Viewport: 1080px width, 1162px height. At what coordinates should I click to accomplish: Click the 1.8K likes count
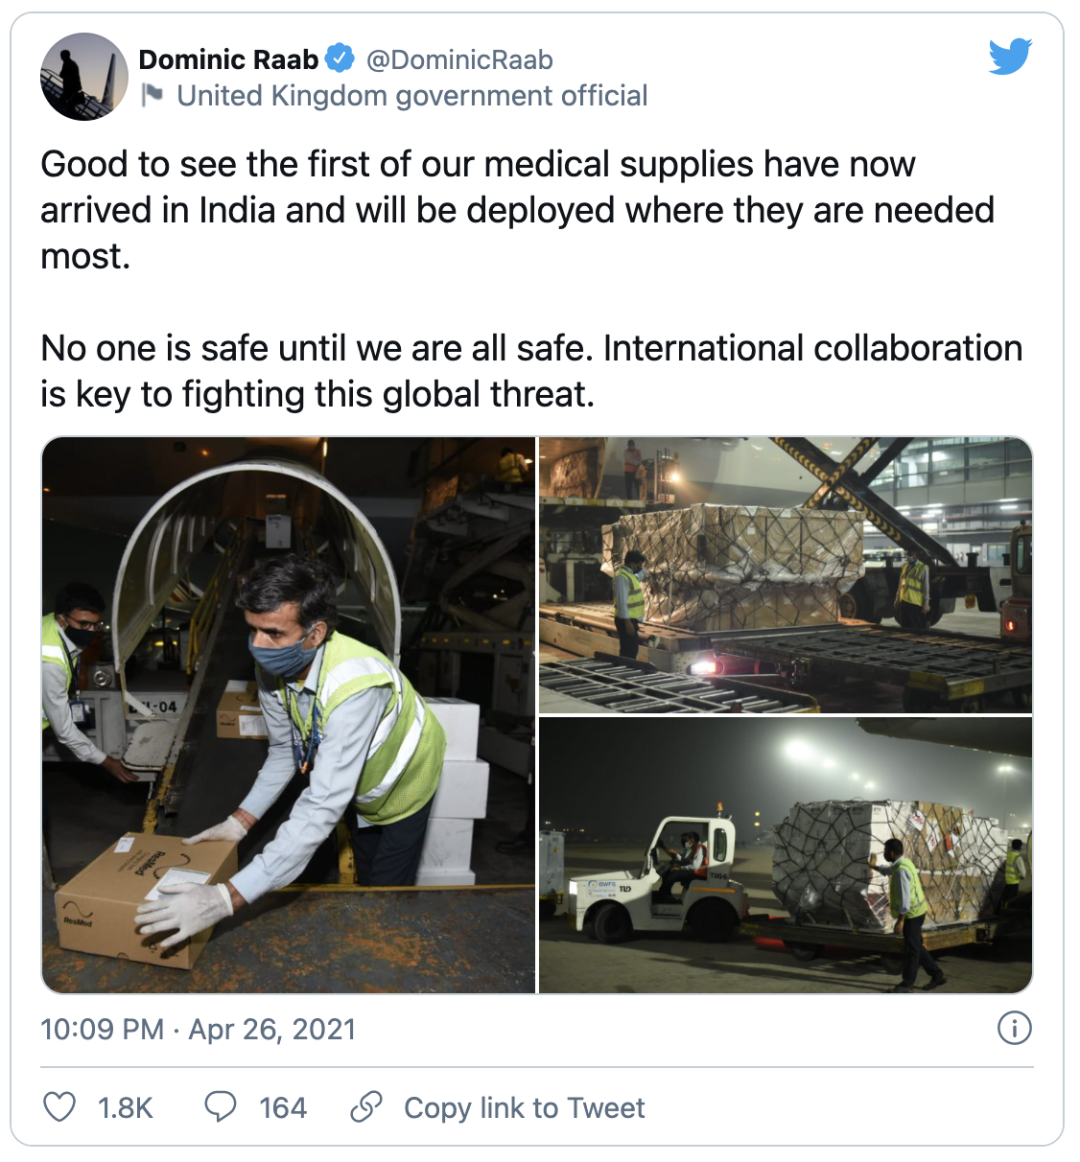pyautogui.click(x=125, y=1108)
